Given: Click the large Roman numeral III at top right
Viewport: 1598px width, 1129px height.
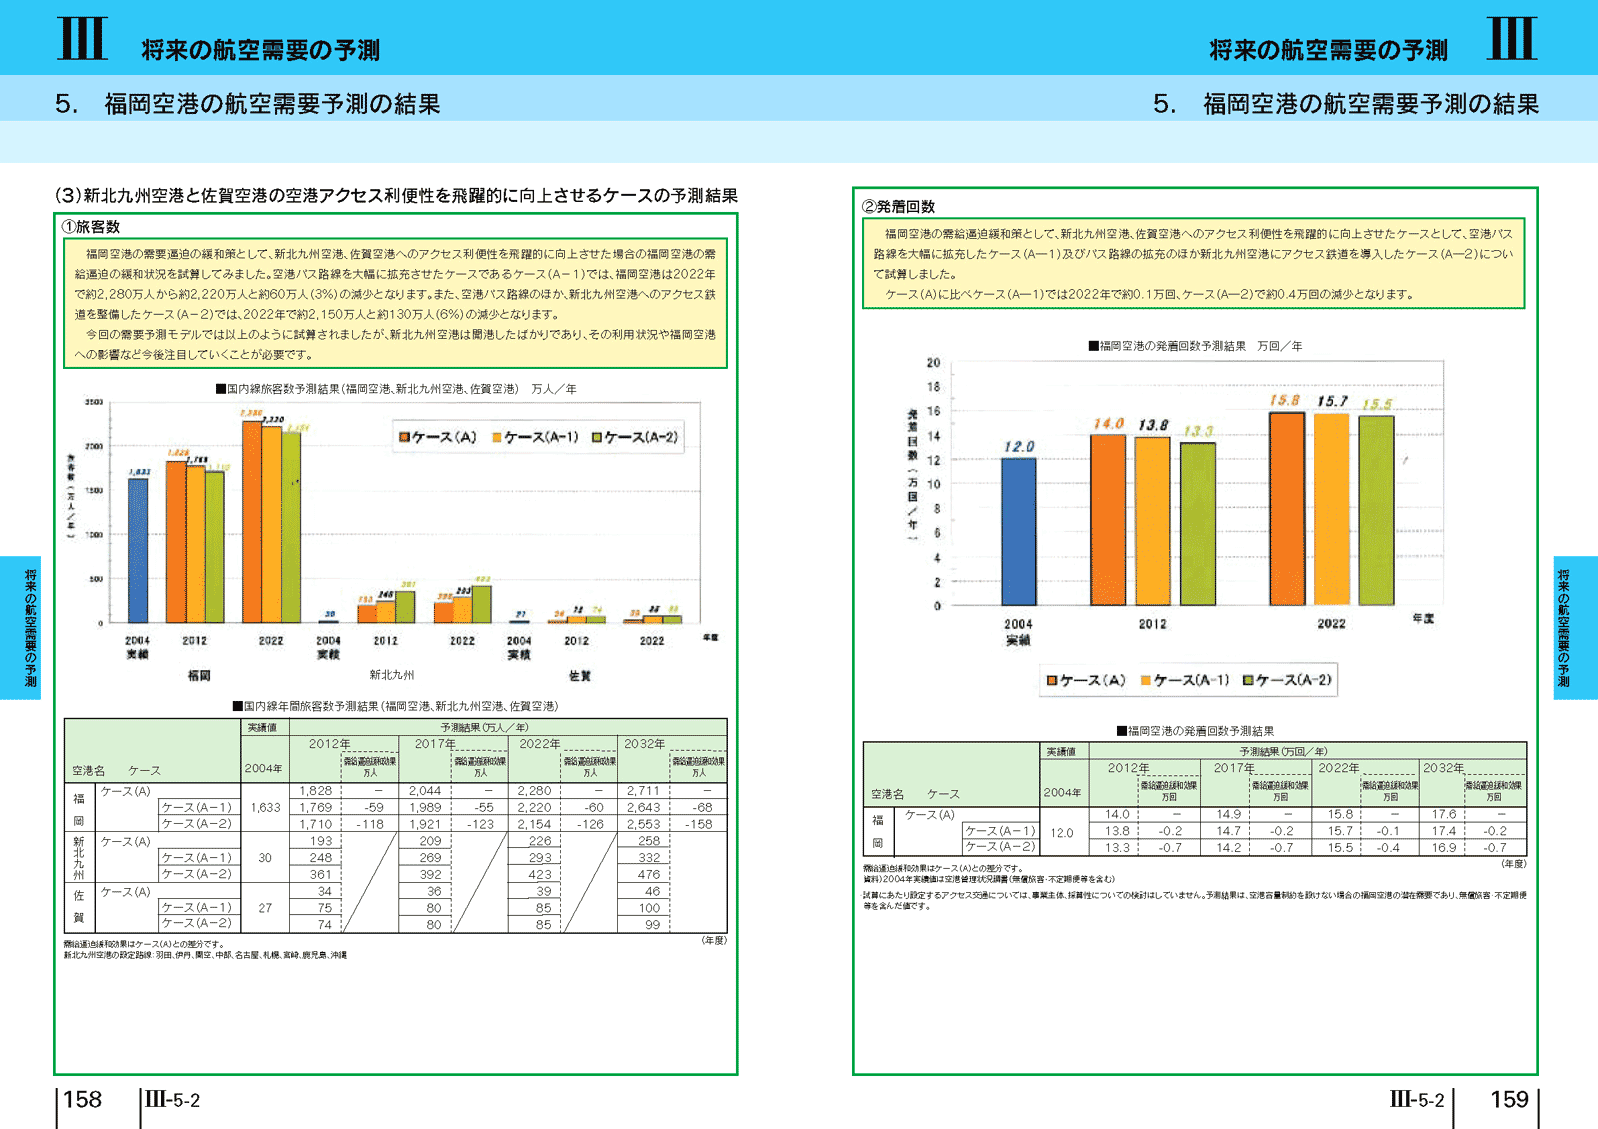Looking at the screenshot, I should pos(1511,39).
